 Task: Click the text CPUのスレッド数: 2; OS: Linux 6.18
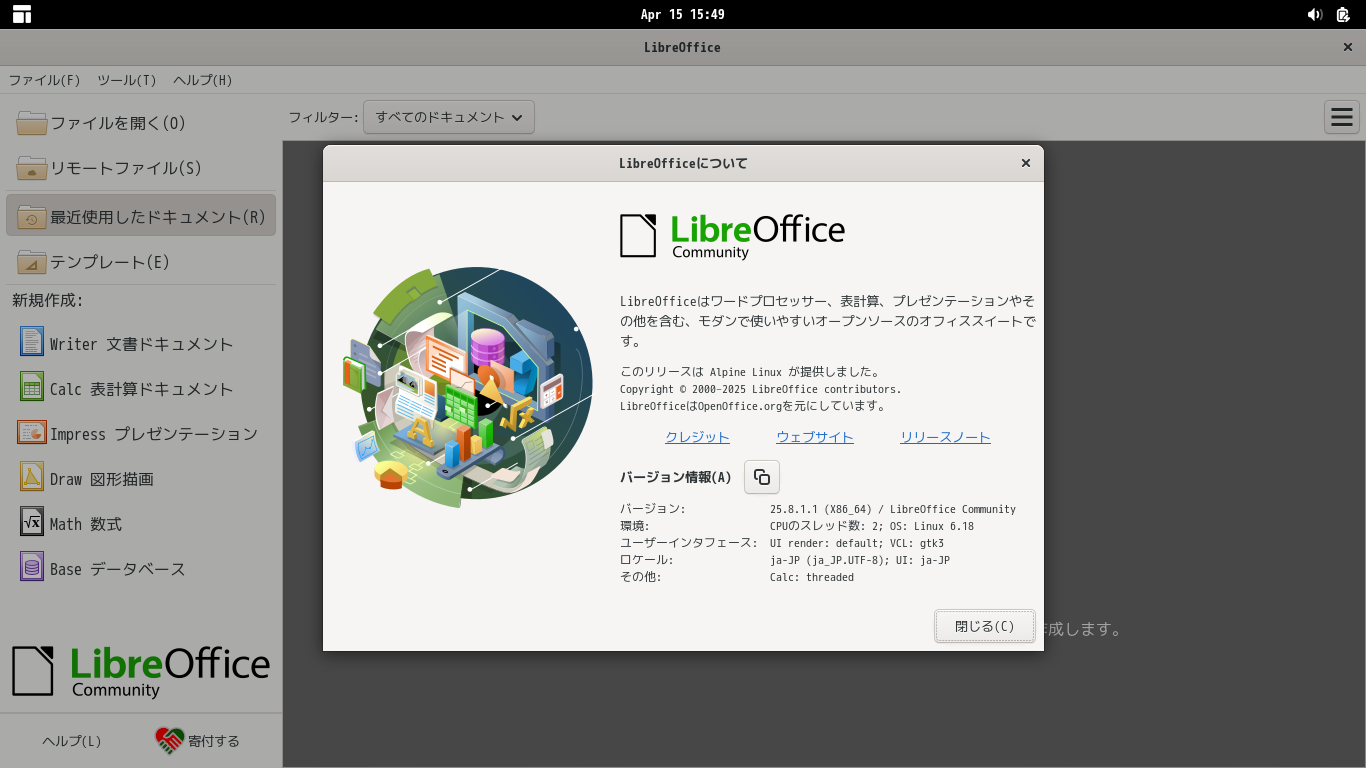pos(872,526)
